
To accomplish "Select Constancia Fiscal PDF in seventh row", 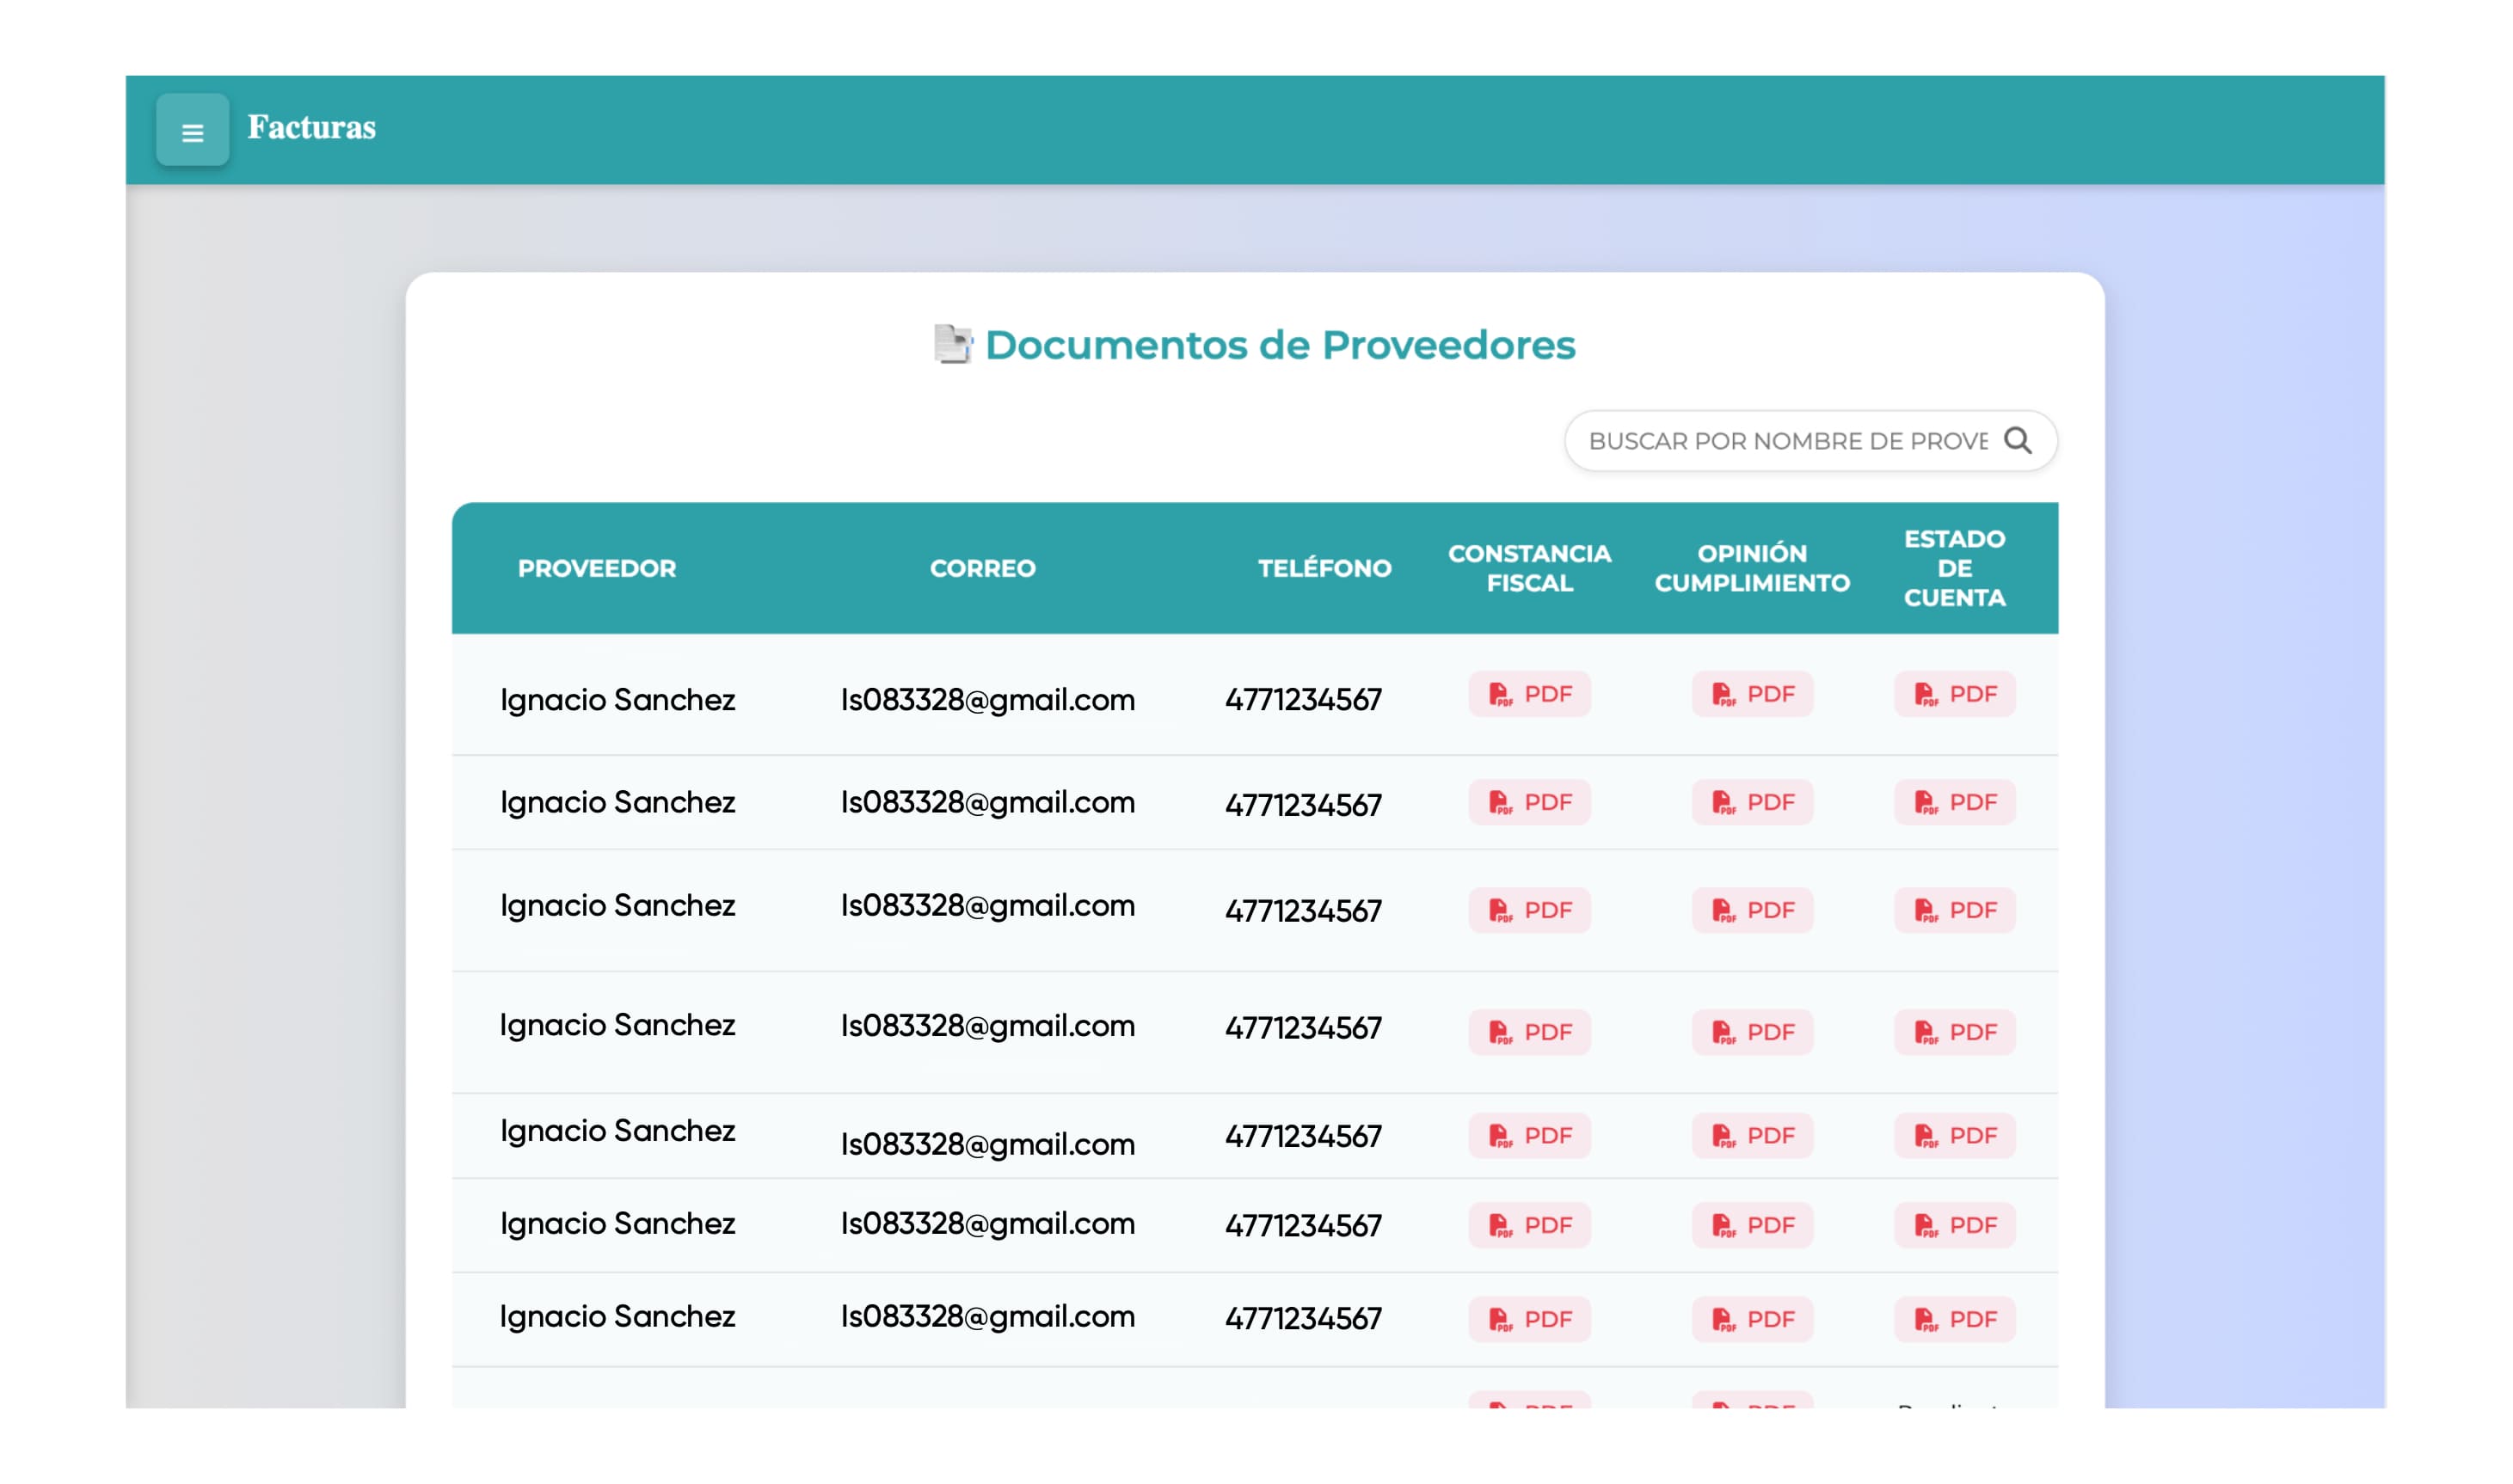I will pyautogui.click(x=1530, y=1319).
